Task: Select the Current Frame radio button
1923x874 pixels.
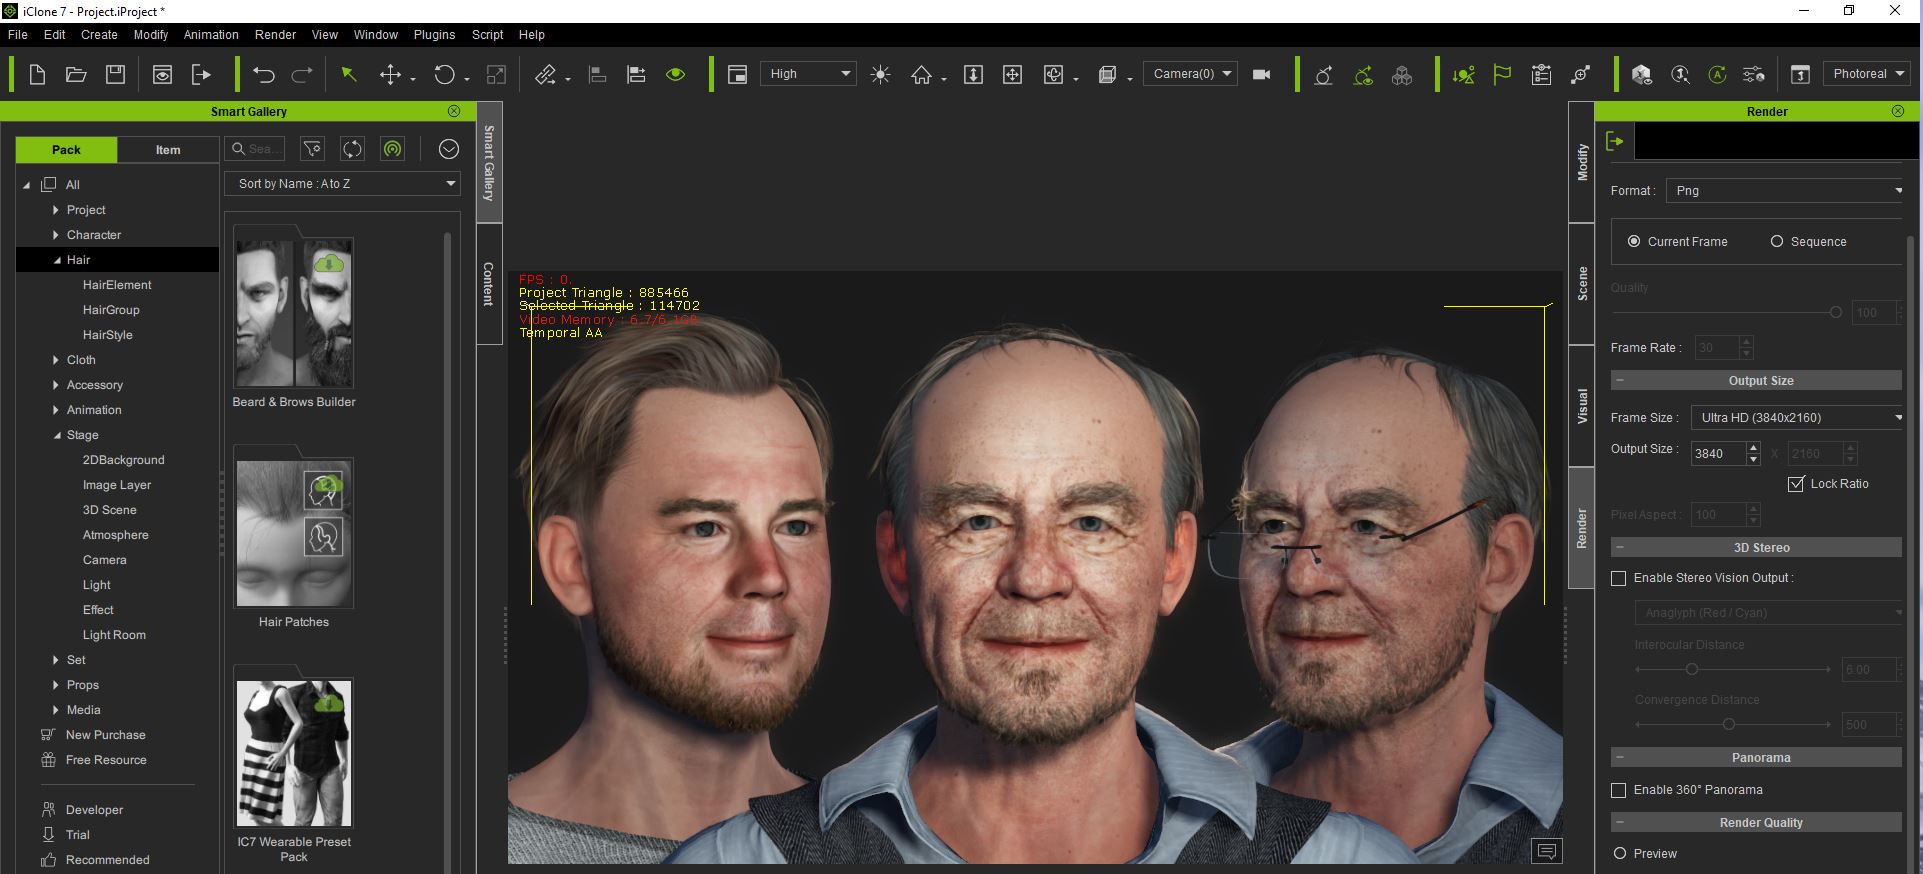Action: [1634, 241]
